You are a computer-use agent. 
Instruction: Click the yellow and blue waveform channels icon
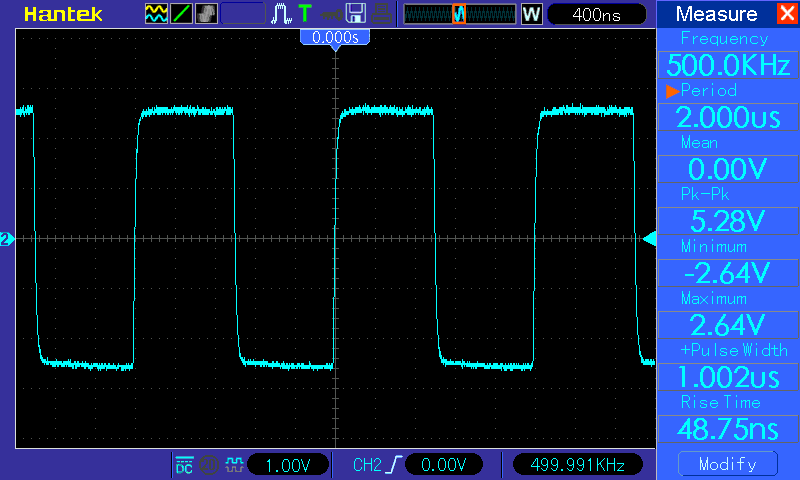156,14
